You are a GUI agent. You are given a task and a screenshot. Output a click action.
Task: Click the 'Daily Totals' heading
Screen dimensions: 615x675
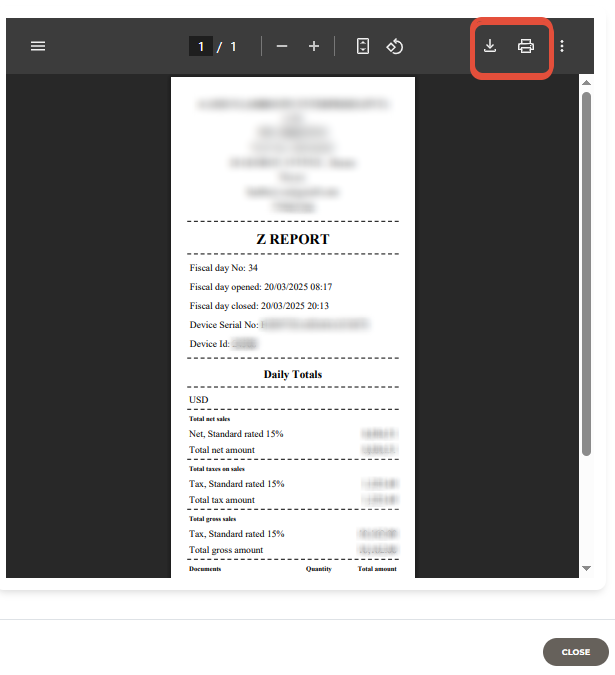coord(293,374)
